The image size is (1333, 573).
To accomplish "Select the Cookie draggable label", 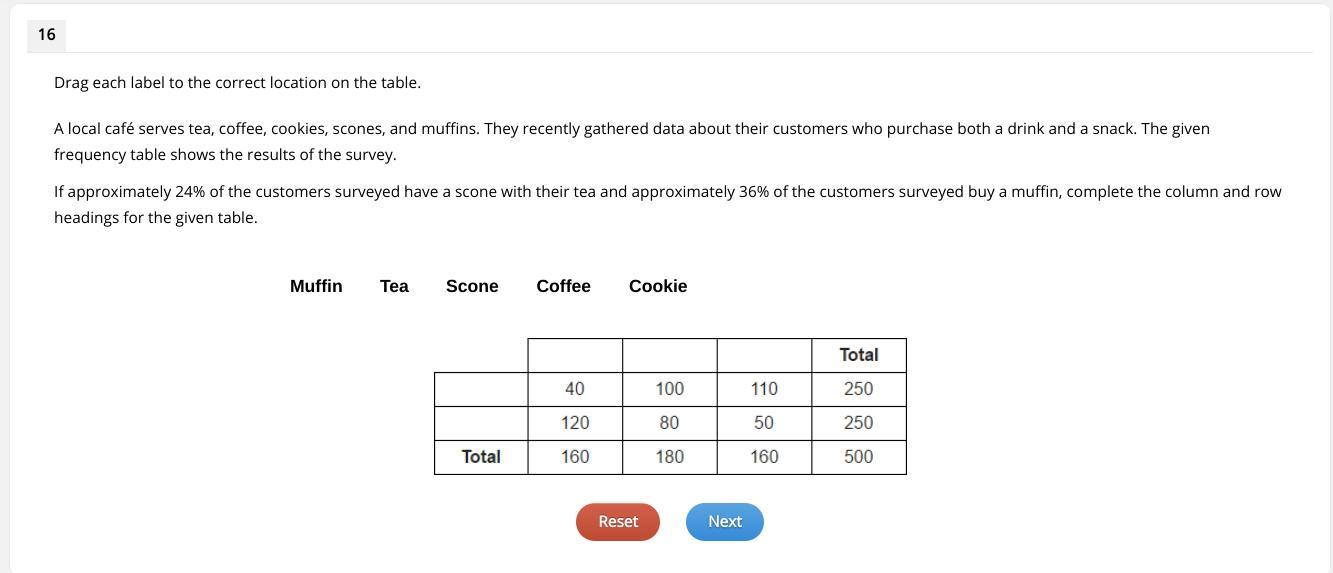I will pos(658,286).
